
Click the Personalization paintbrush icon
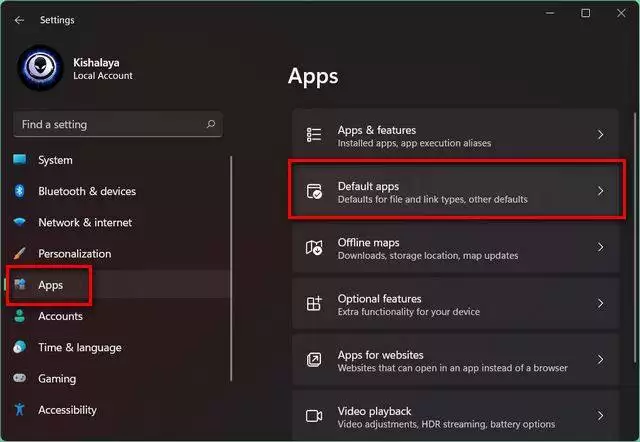click(20, 254)
